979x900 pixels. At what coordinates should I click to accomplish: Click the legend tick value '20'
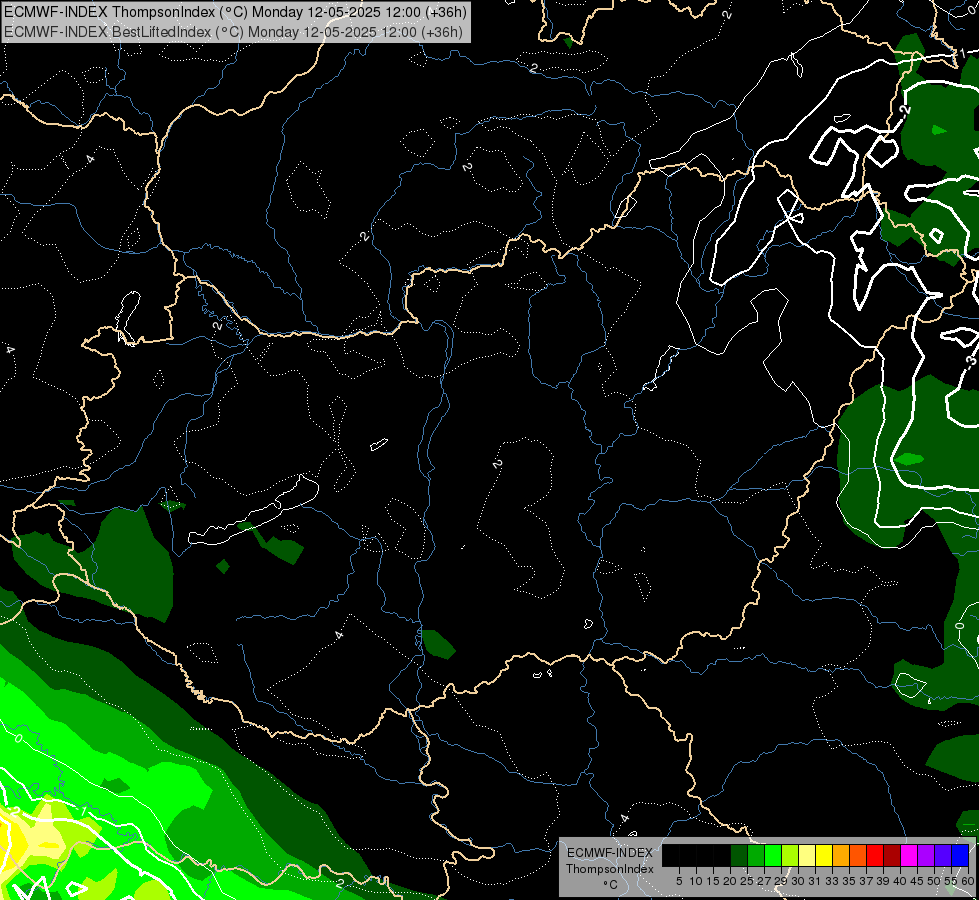[x=731, y=881]
